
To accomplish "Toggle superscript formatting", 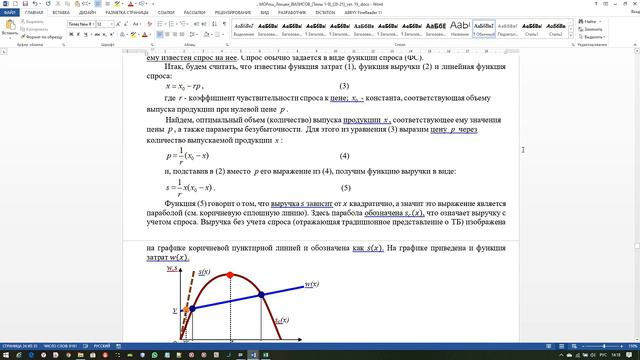I will (111, 35).
